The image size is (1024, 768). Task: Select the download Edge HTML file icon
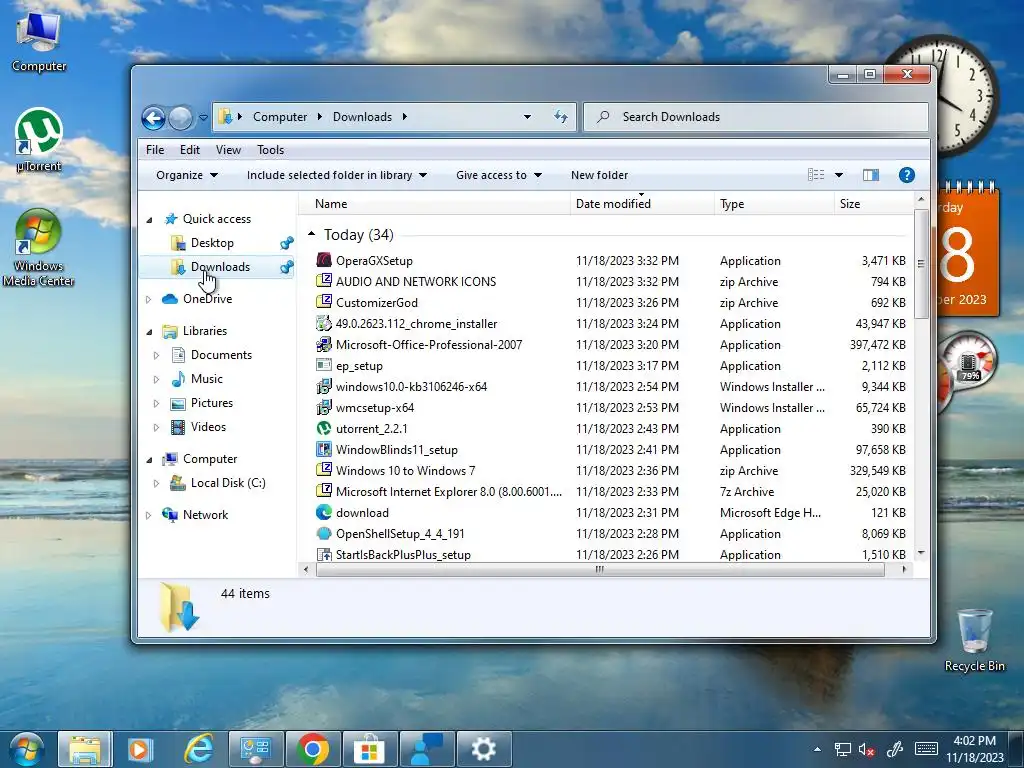tap(324, 512)
